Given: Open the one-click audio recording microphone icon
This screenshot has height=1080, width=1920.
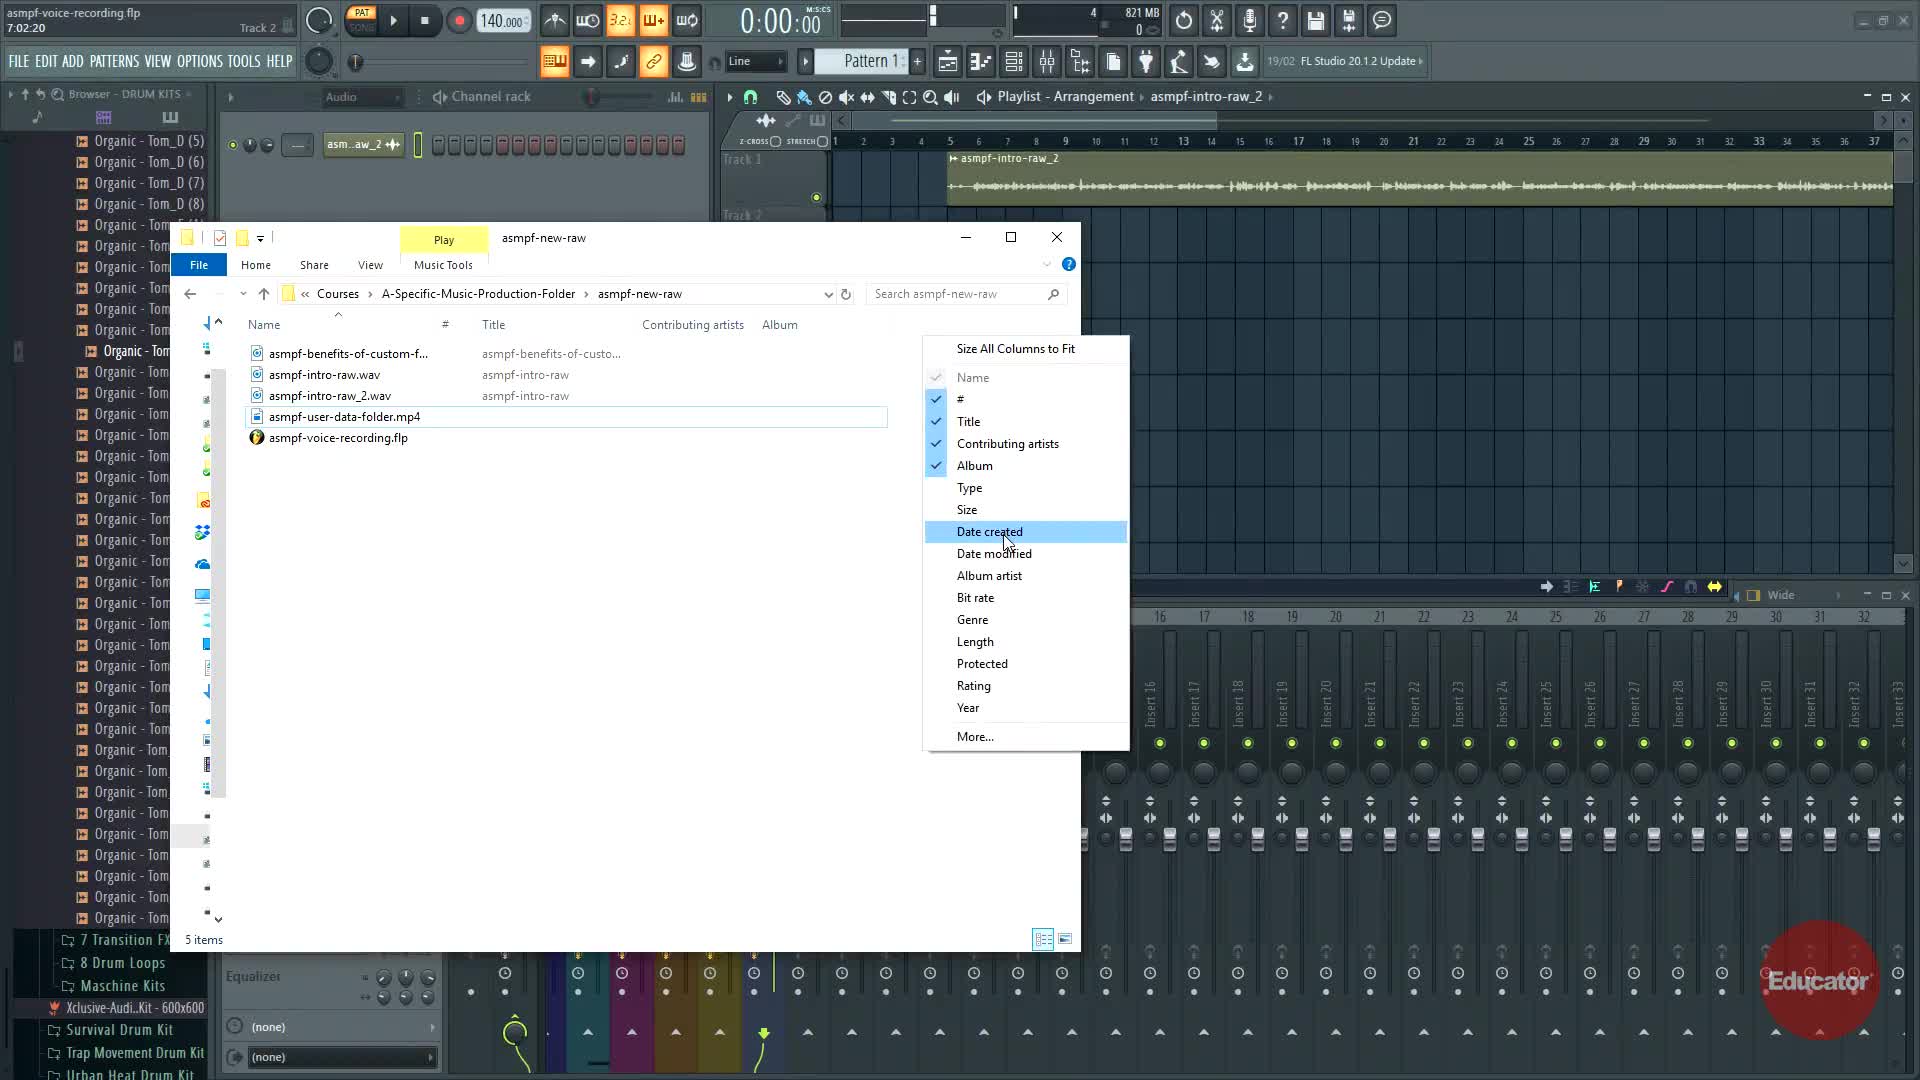Looking at the screenshot, I should click(x=1250, y=21).
